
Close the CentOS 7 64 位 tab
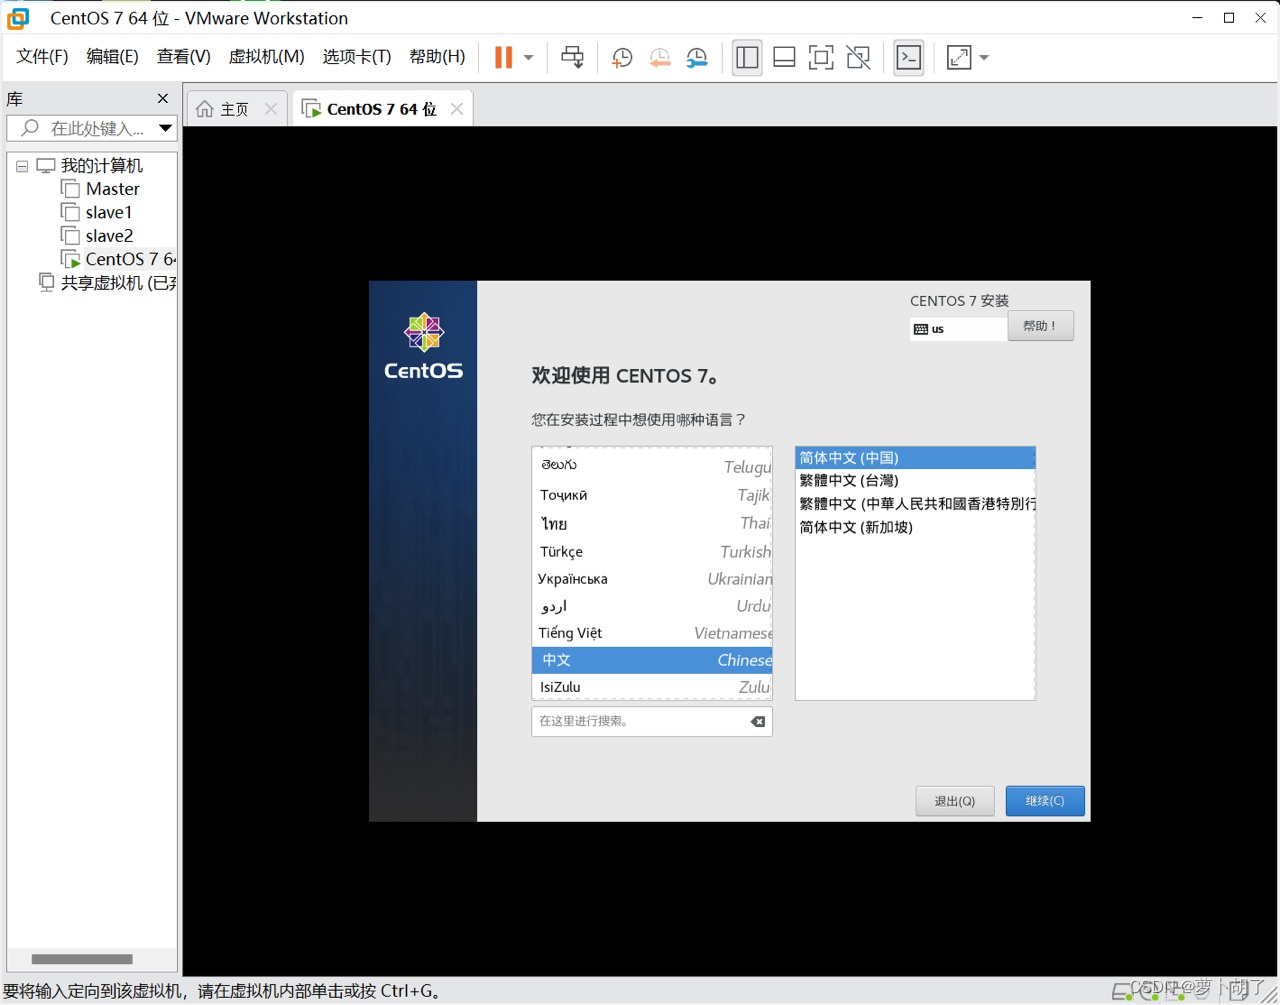[x=457, y=109]
